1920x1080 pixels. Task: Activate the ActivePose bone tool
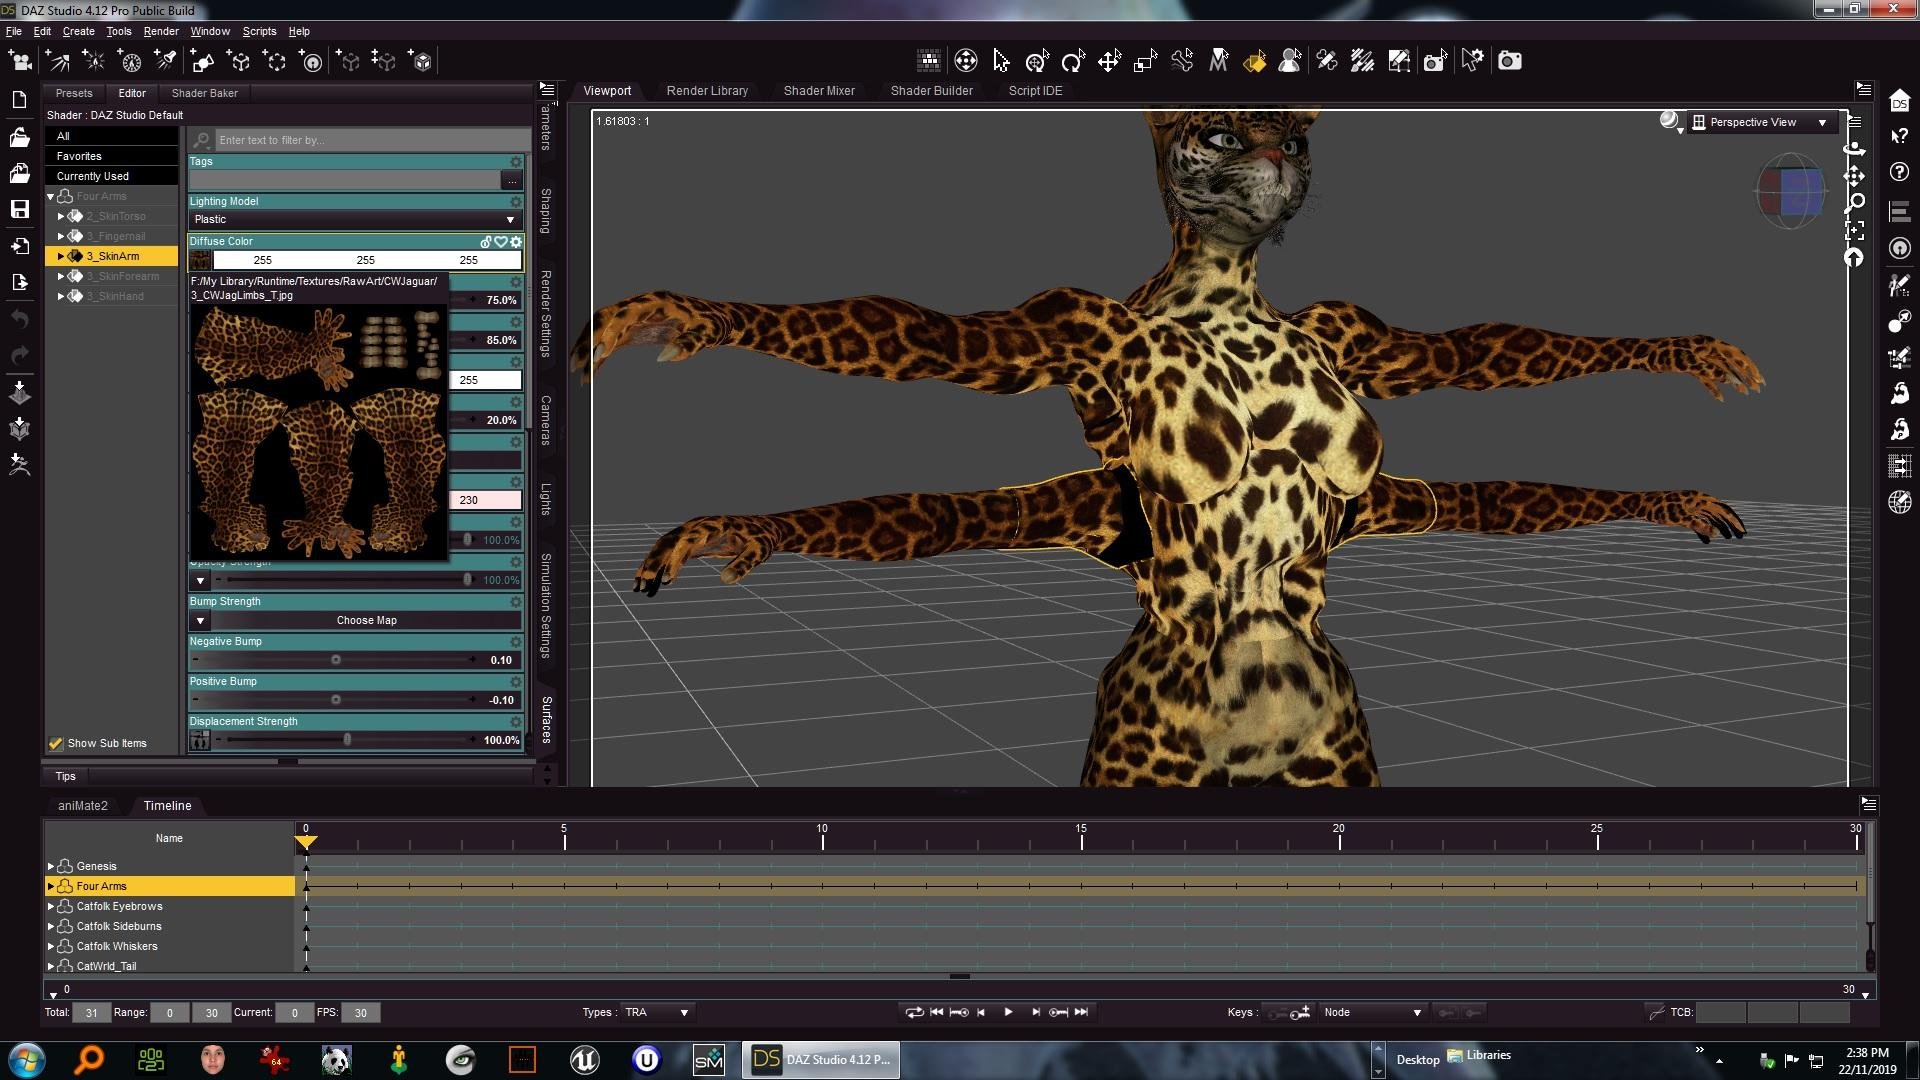[1182, 61]
